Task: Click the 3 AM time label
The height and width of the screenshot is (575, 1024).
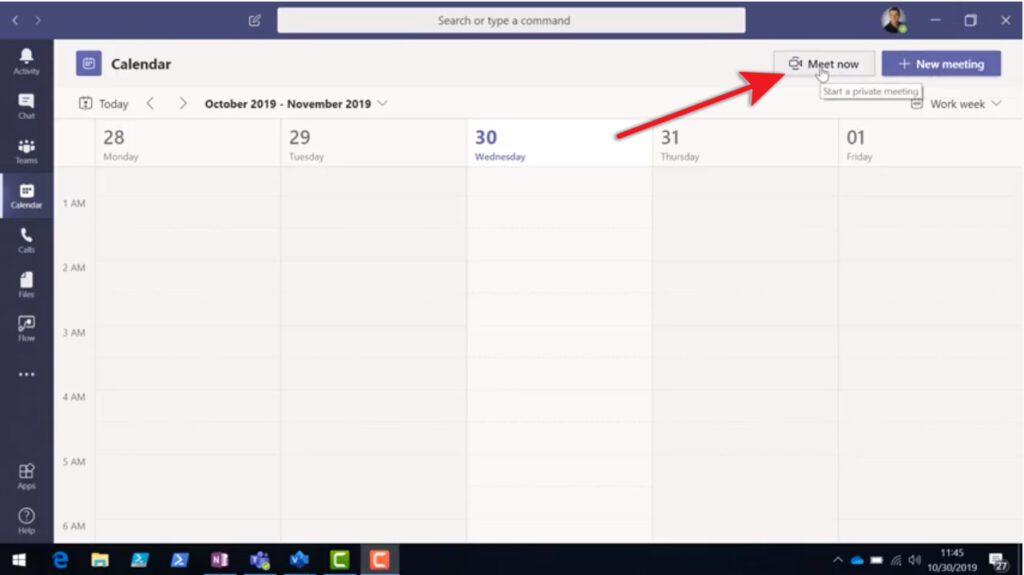Action: pyautogui.click(x=74, y=333)
